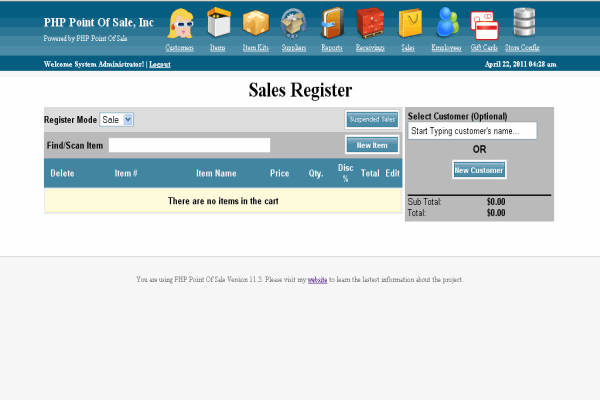Click the Items text link
This screenshot has height=400, width=600.
click(x=217, y=47)
